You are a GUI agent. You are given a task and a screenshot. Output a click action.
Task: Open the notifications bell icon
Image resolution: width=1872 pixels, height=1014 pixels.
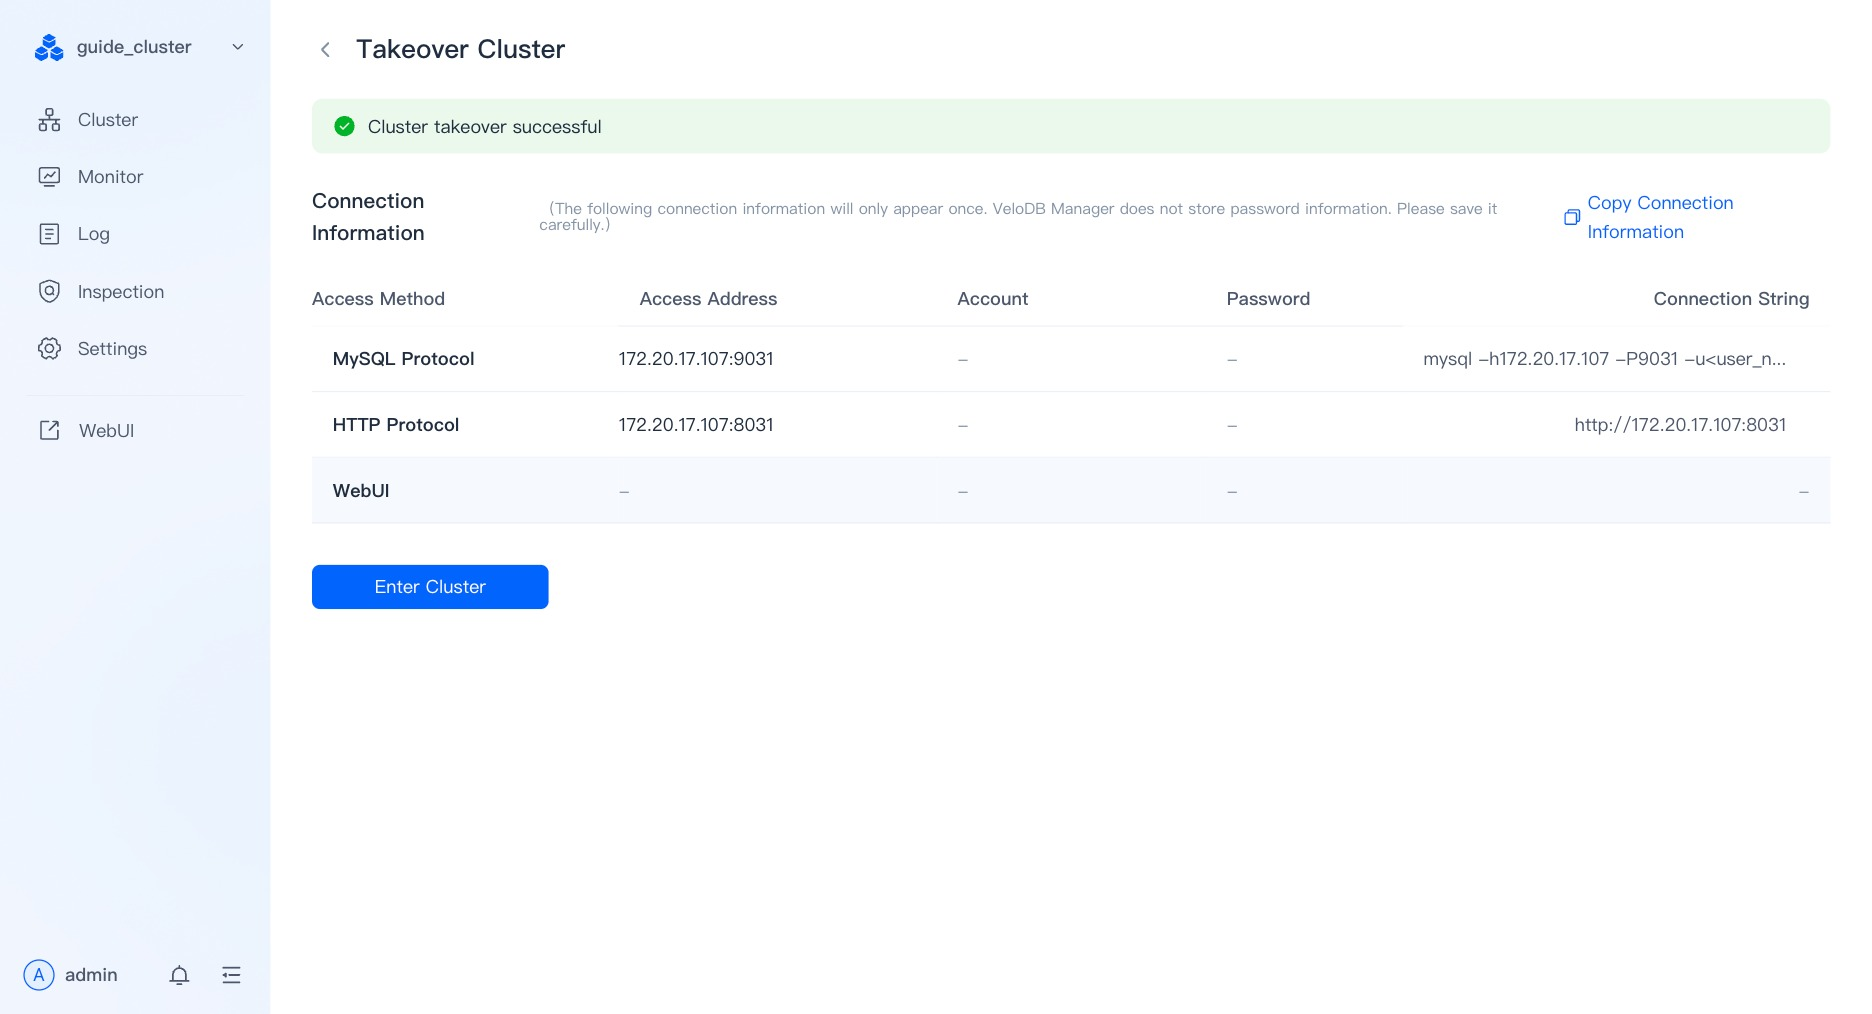(179, 975)
